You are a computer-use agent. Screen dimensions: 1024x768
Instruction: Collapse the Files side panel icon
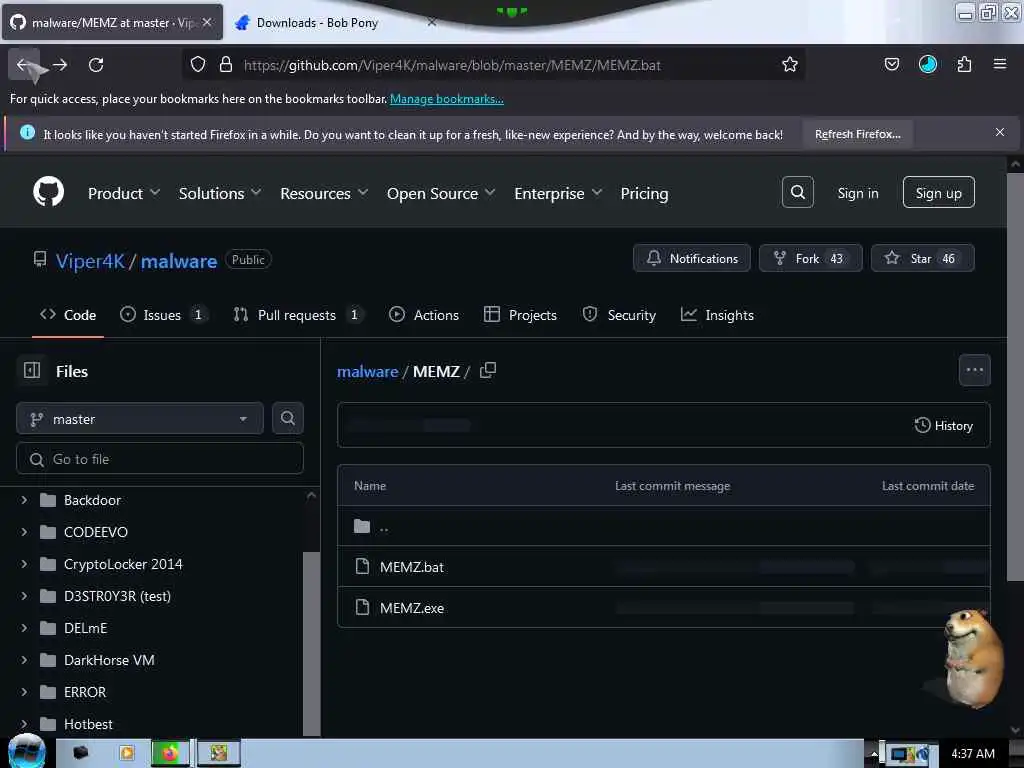(32, 370)
